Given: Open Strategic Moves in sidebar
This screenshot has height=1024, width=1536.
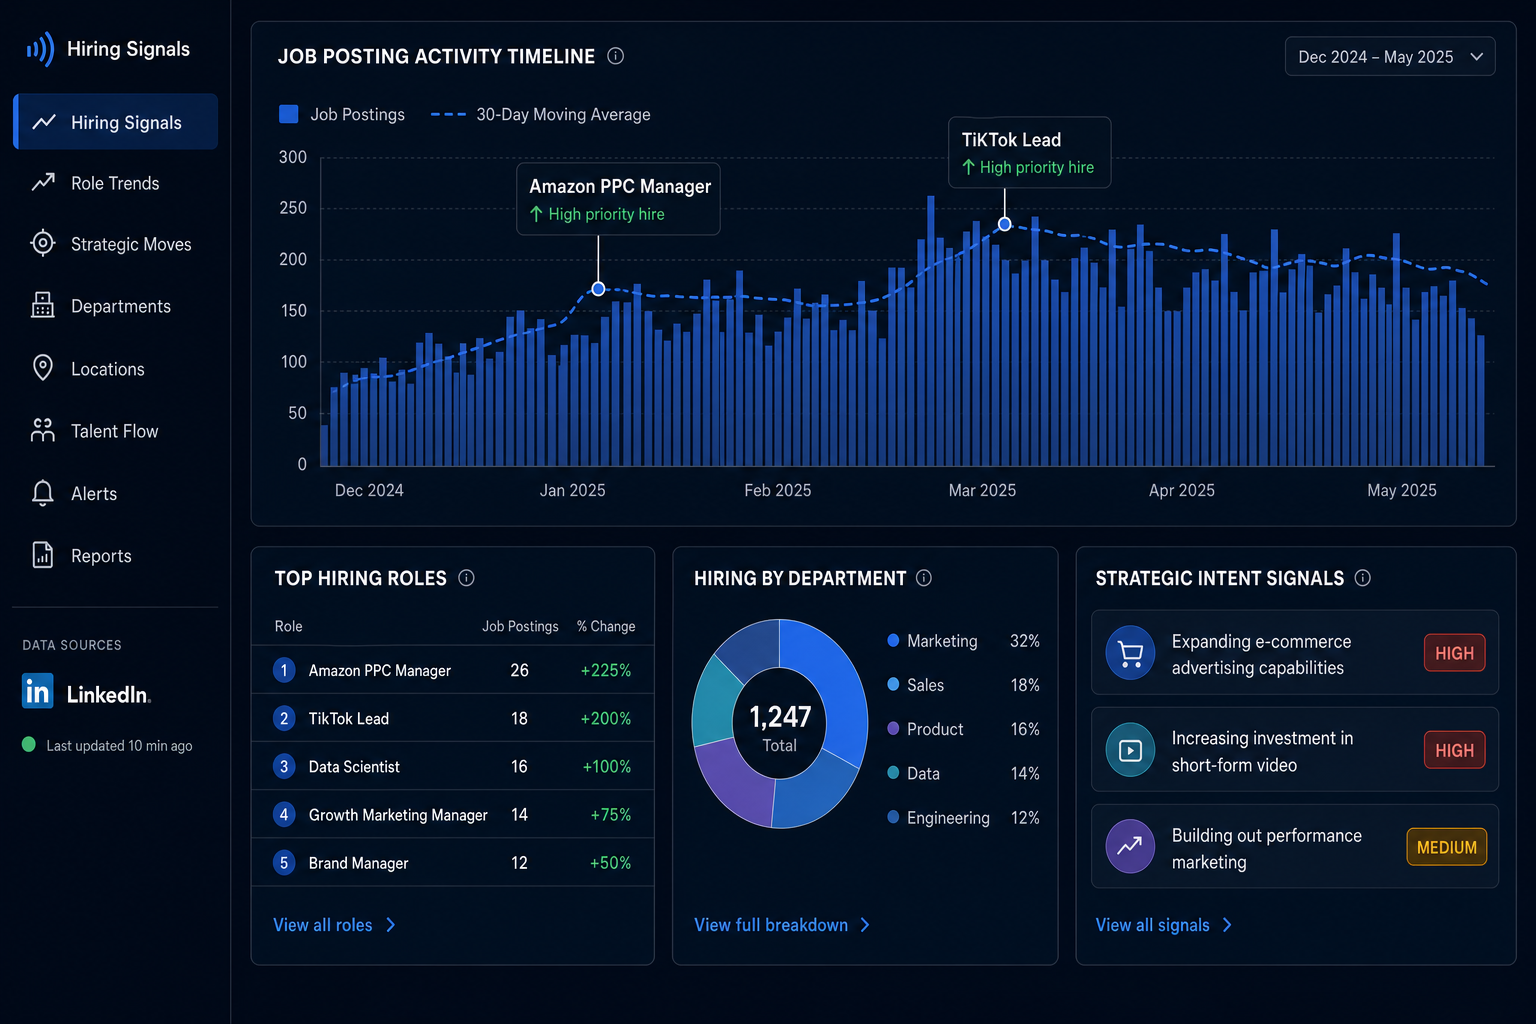Looking at the screenshot, I should coord(116,244).
